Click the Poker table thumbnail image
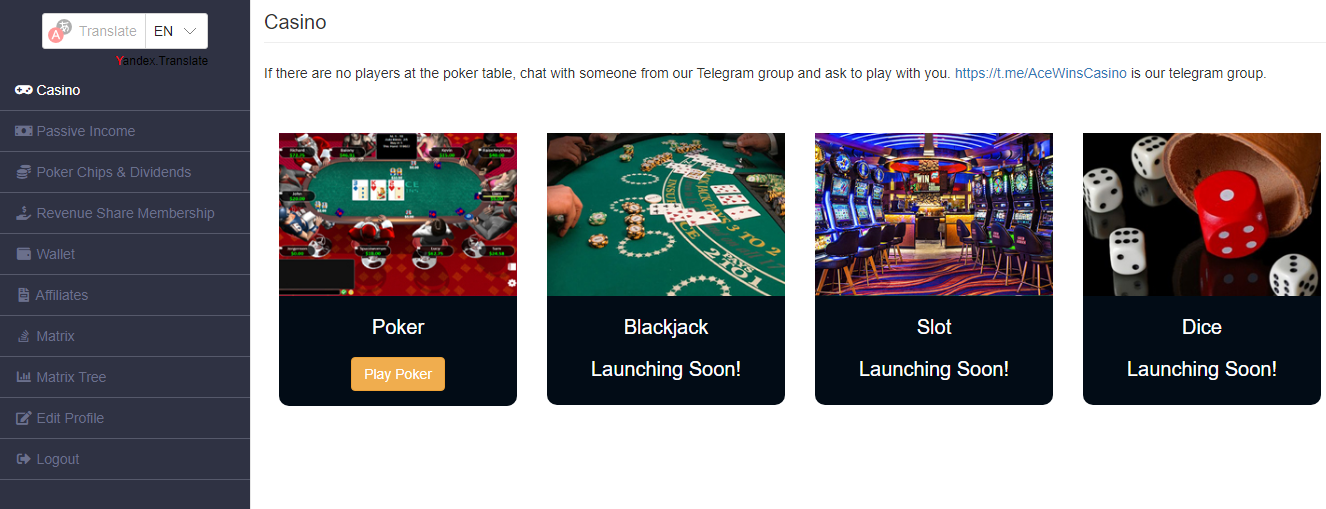The image size is (1326, 509). [x=398, y=214]
